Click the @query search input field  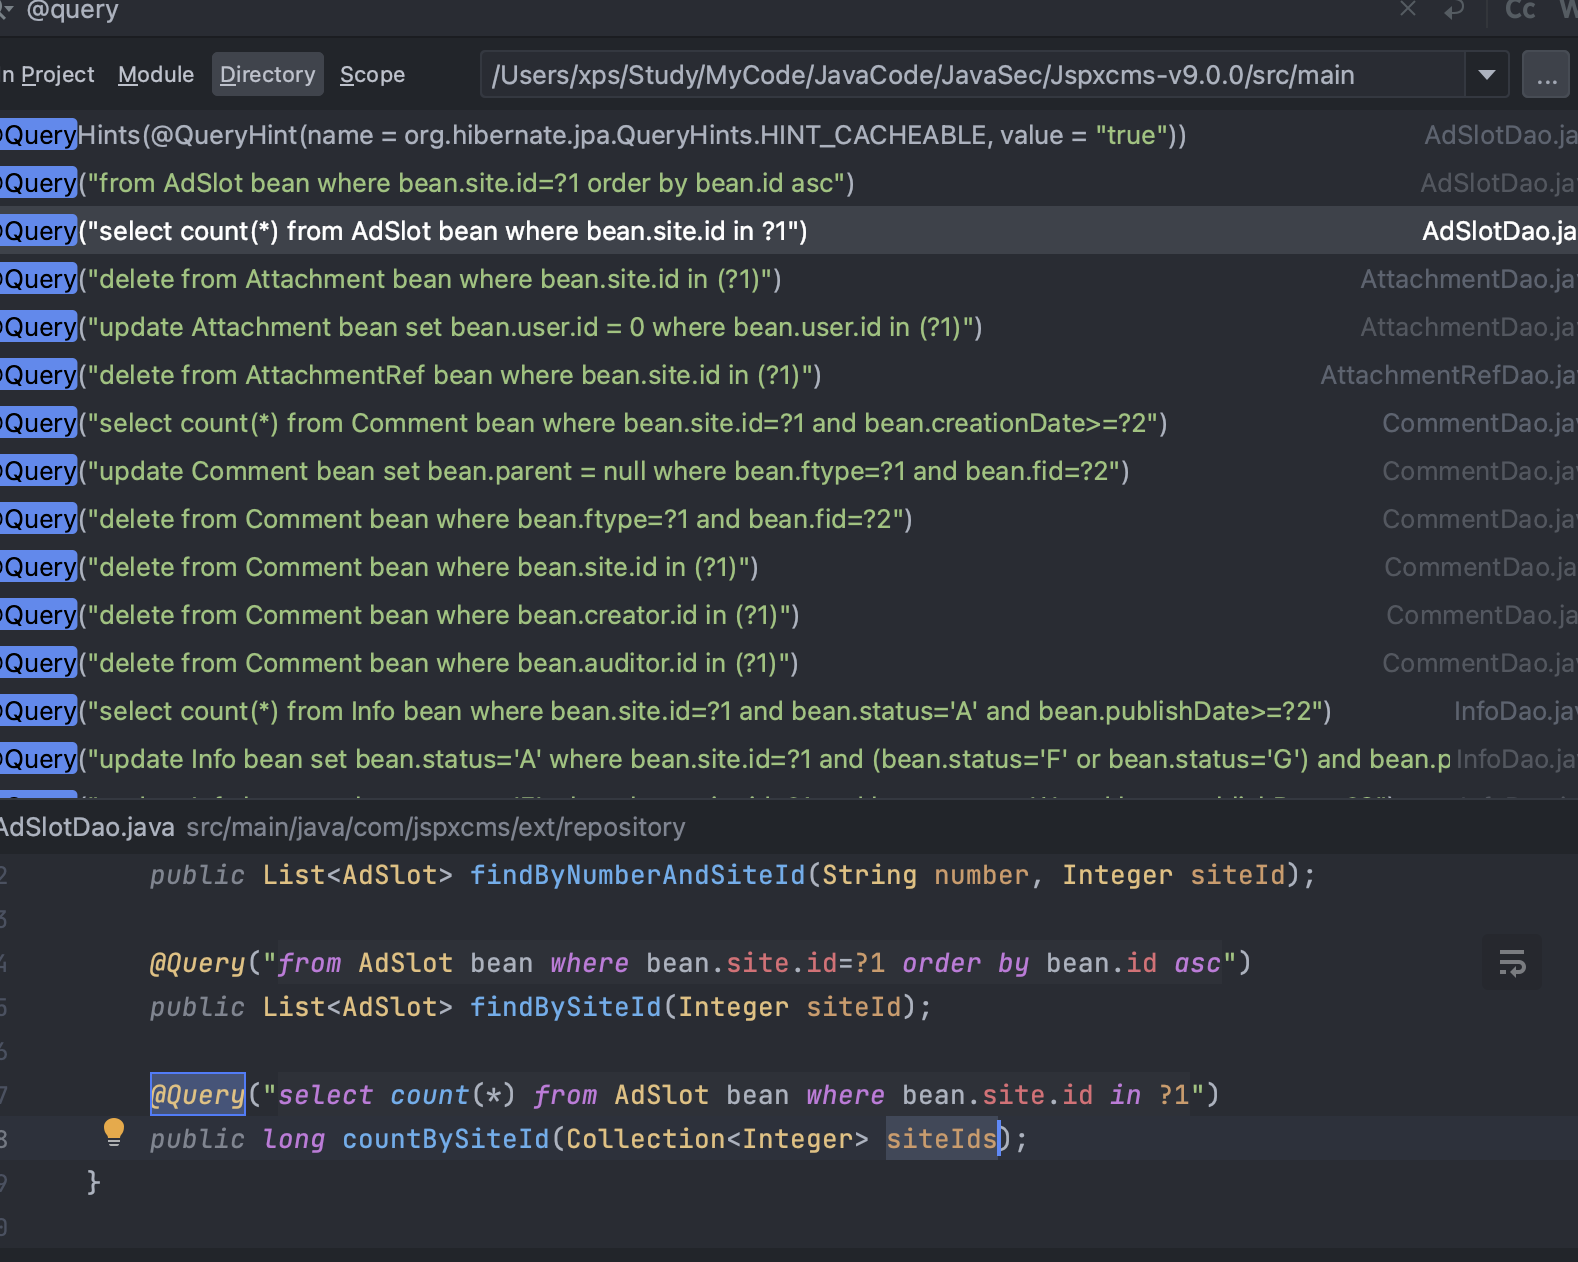pos(700,10)
